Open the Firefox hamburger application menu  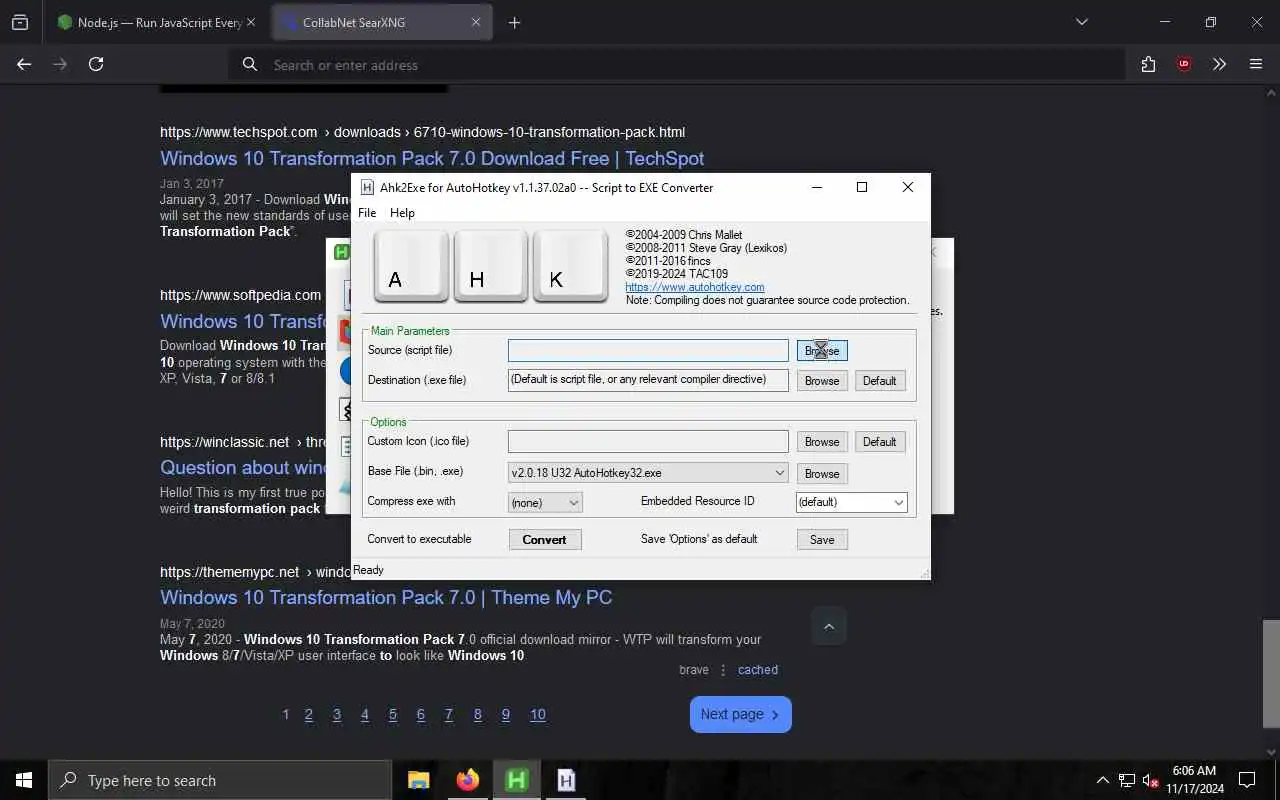pos(1256,64)
